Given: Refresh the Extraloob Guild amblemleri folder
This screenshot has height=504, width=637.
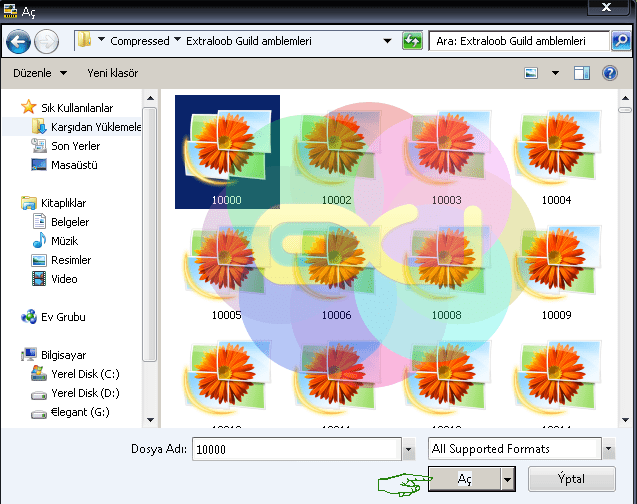Looking at the screenshot, I should tap(412, 41).
